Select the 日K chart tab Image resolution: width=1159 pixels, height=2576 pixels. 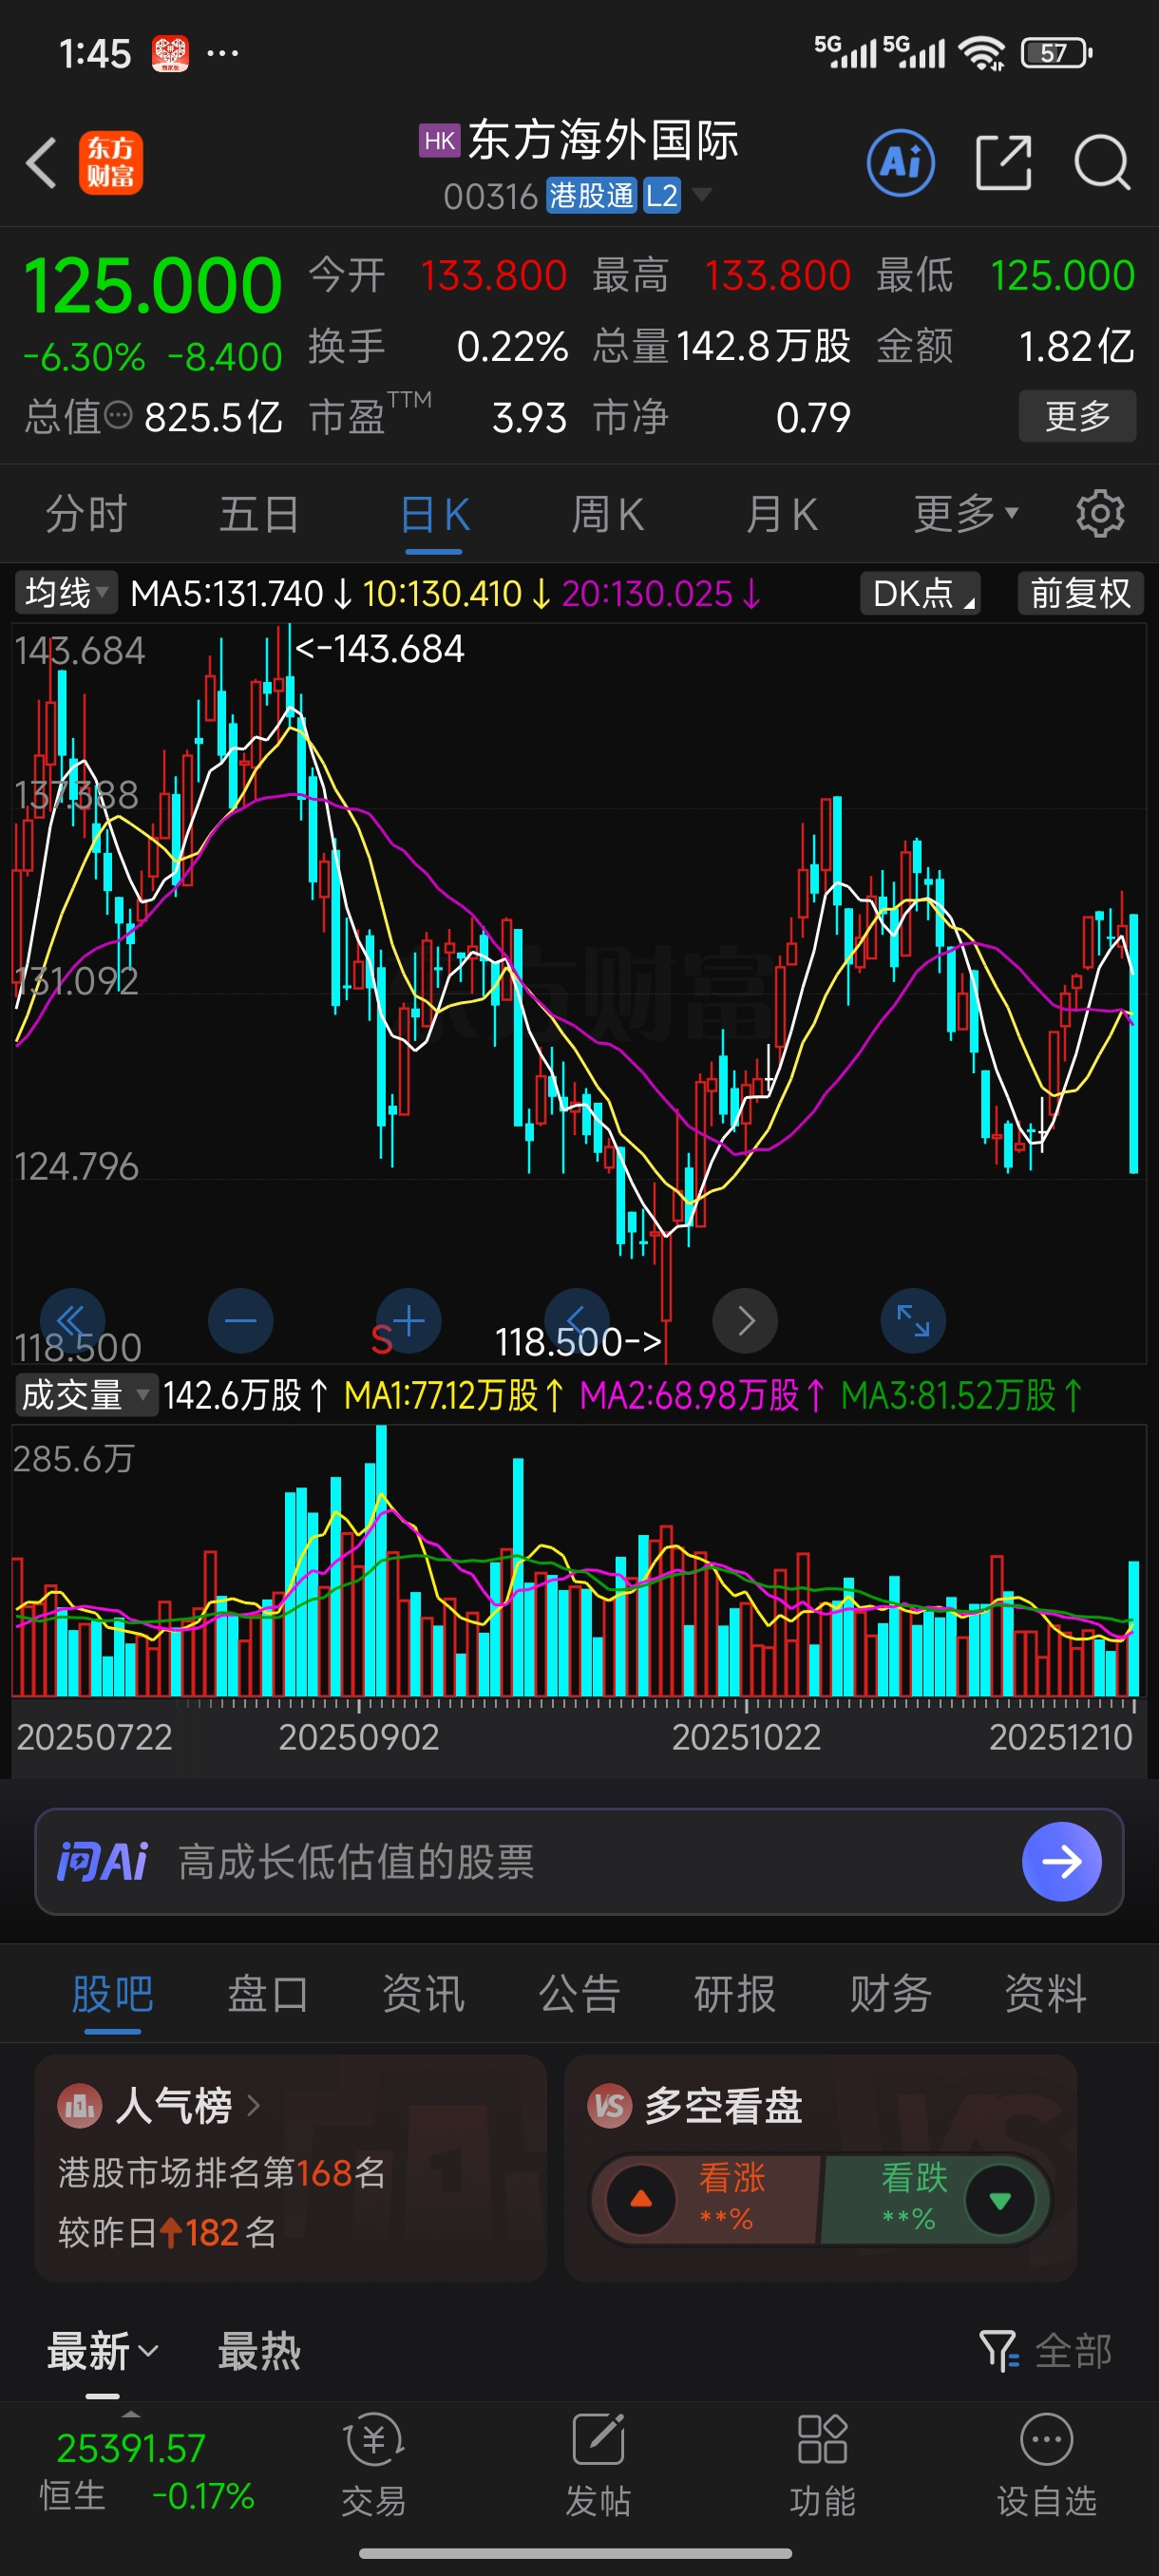[x=434, y=514]
